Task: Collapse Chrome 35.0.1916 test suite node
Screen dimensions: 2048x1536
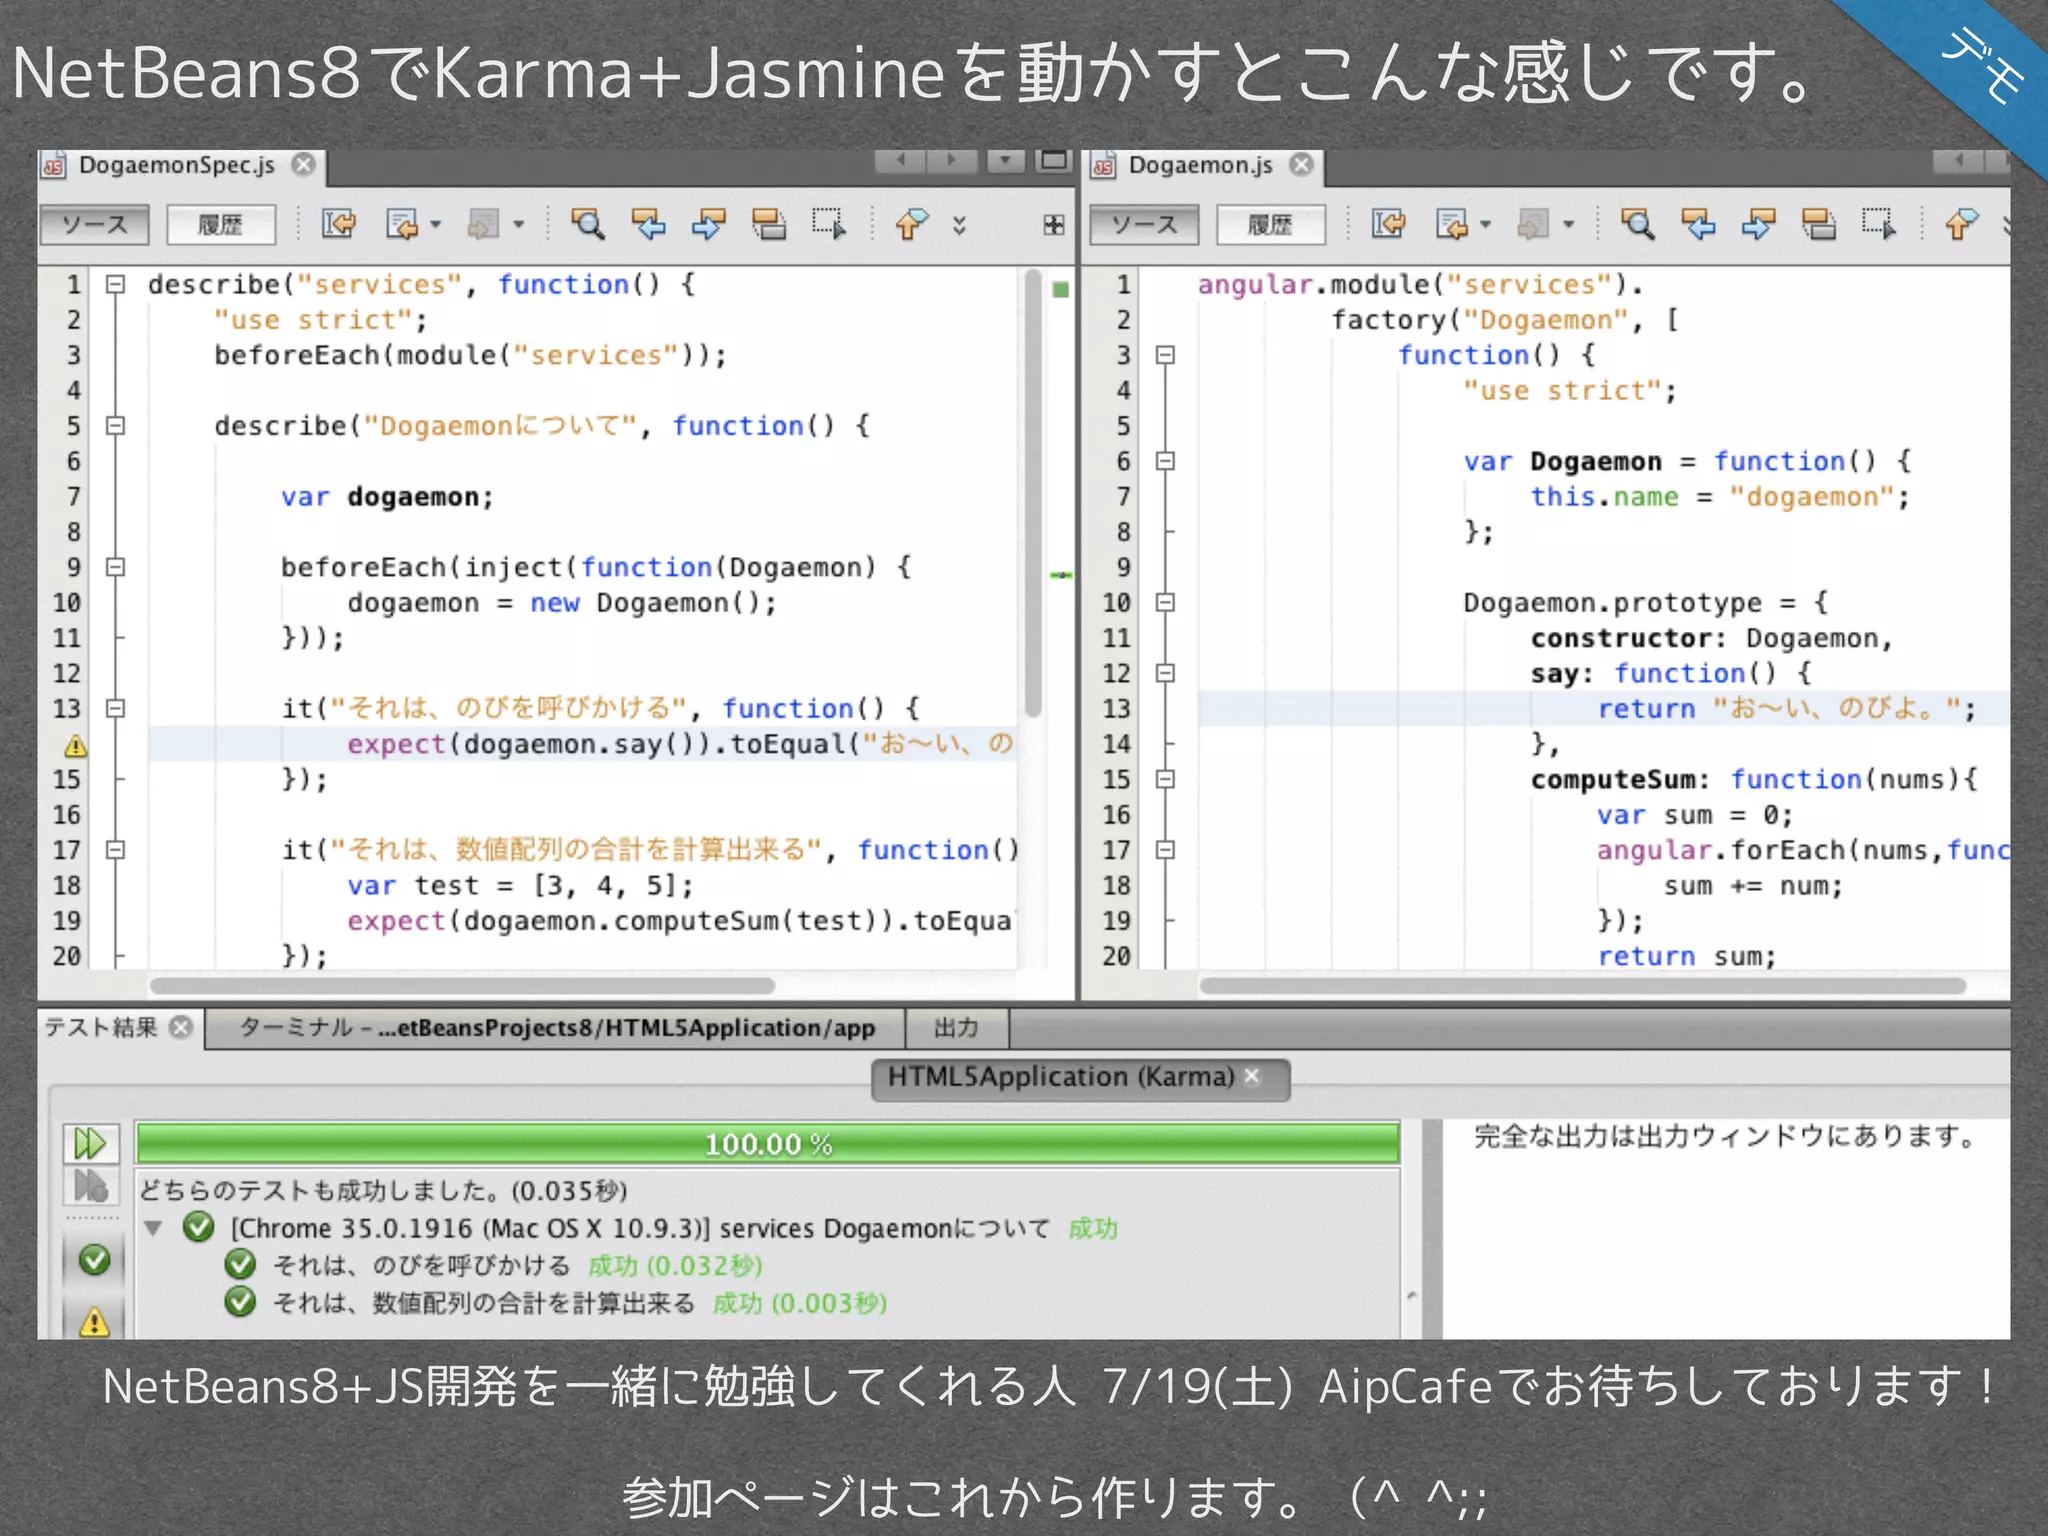Action: tap(153, 1228)
